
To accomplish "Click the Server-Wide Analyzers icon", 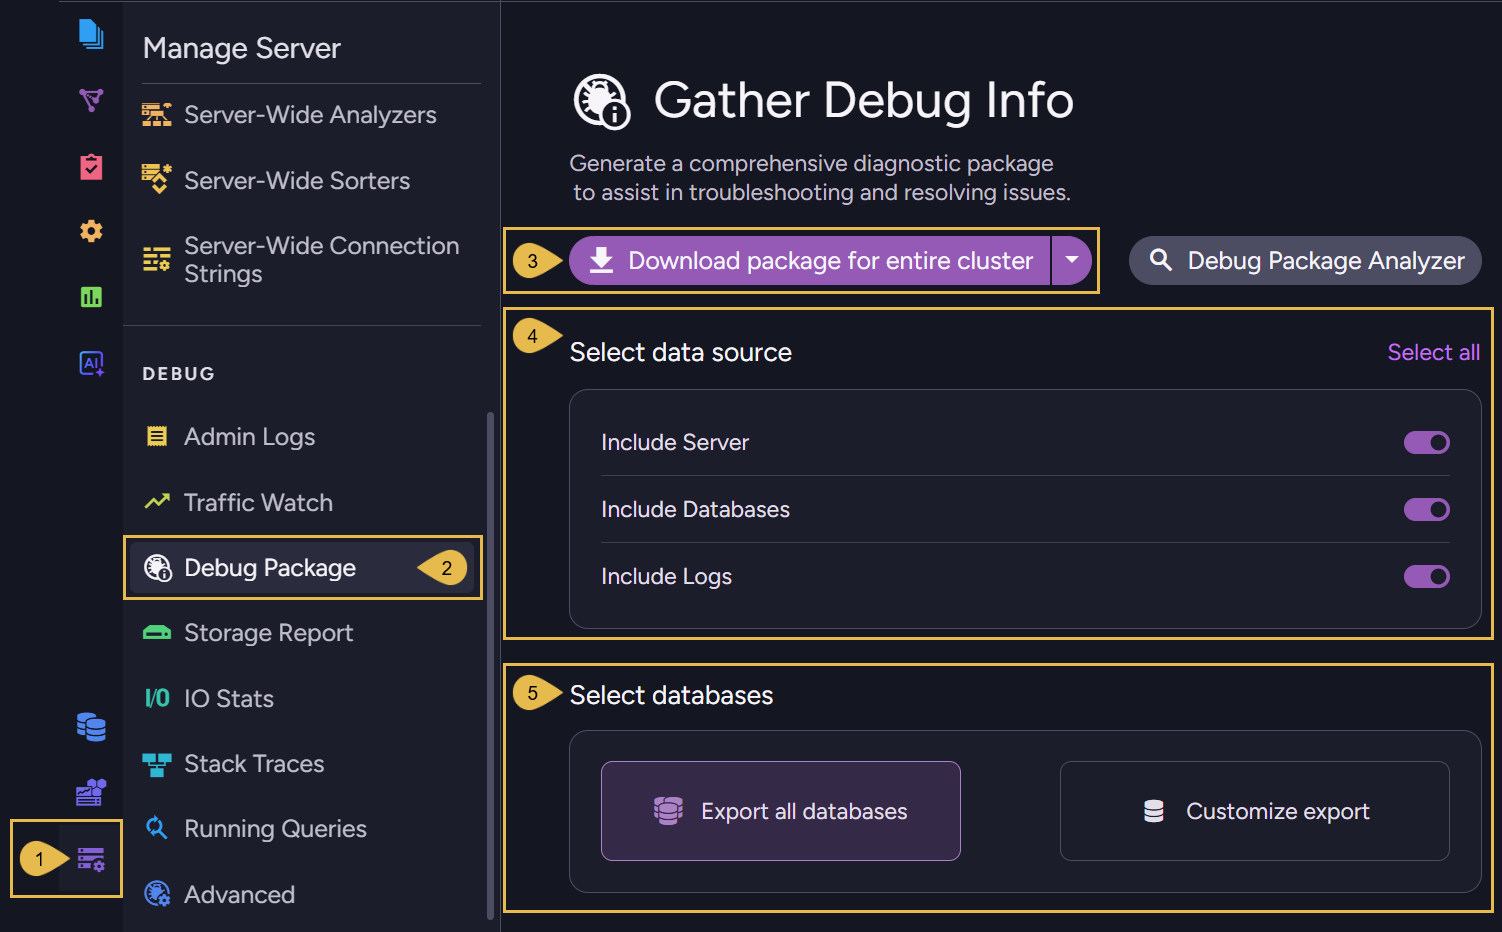I will point(156,115).
